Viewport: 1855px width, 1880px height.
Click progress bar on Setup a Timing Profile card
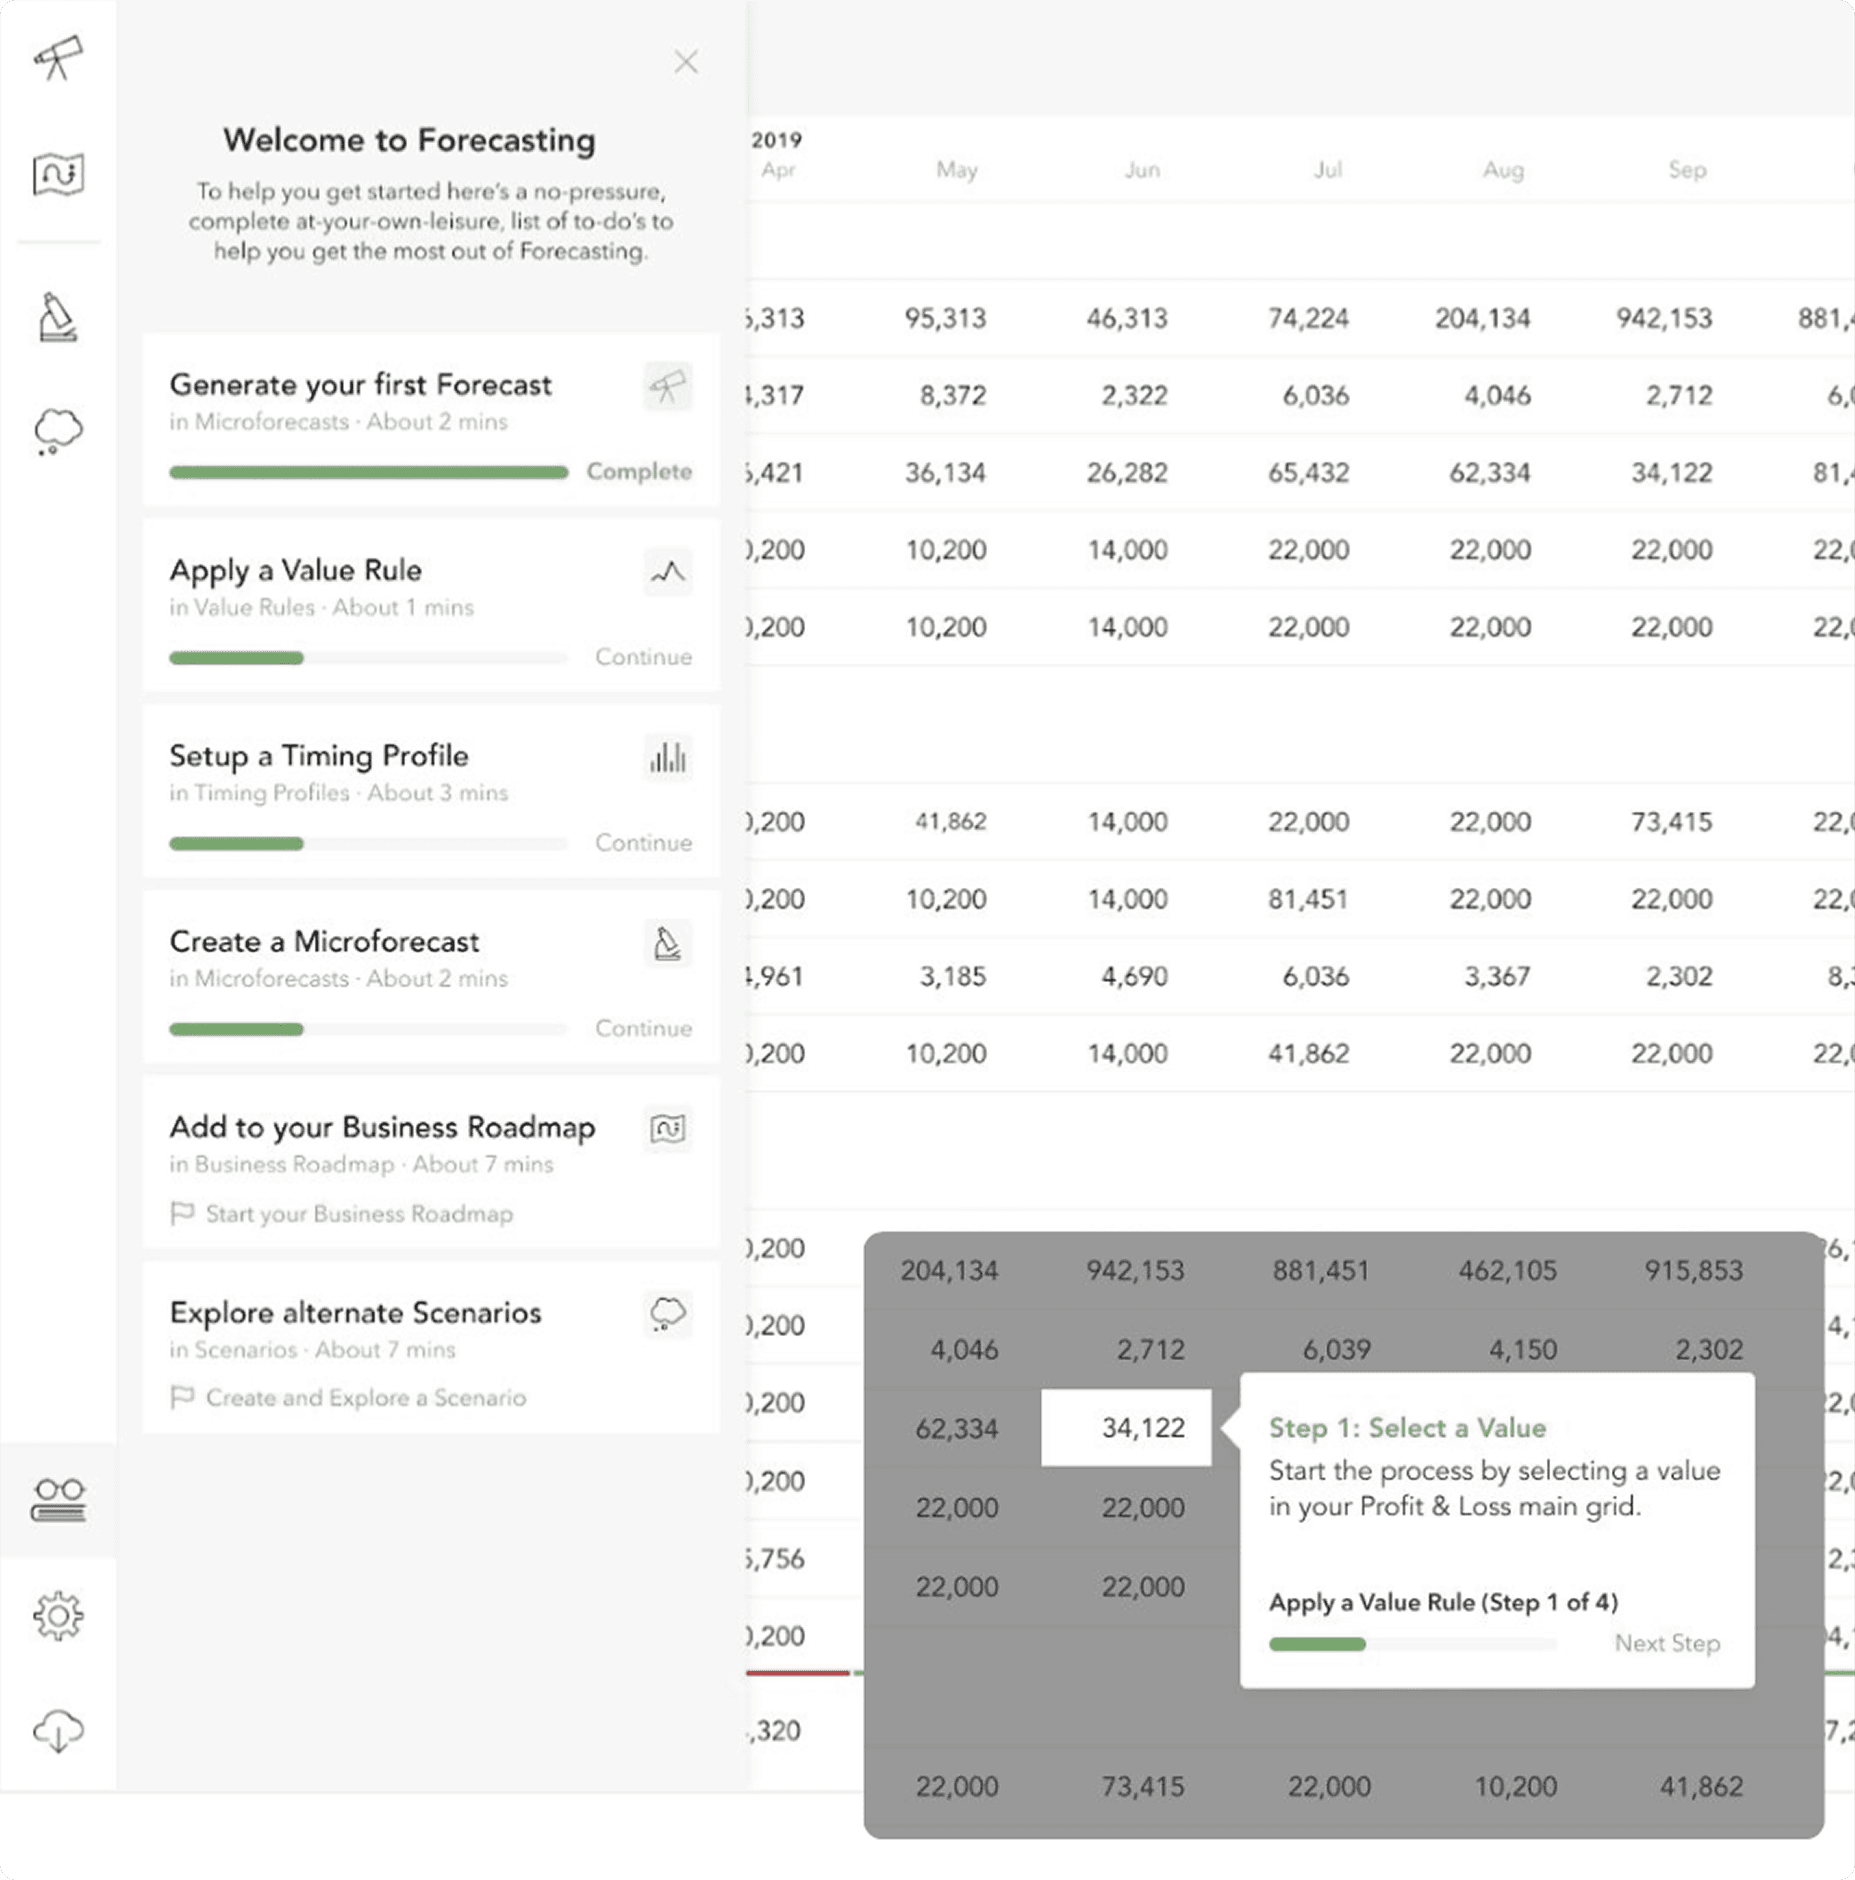368,844
